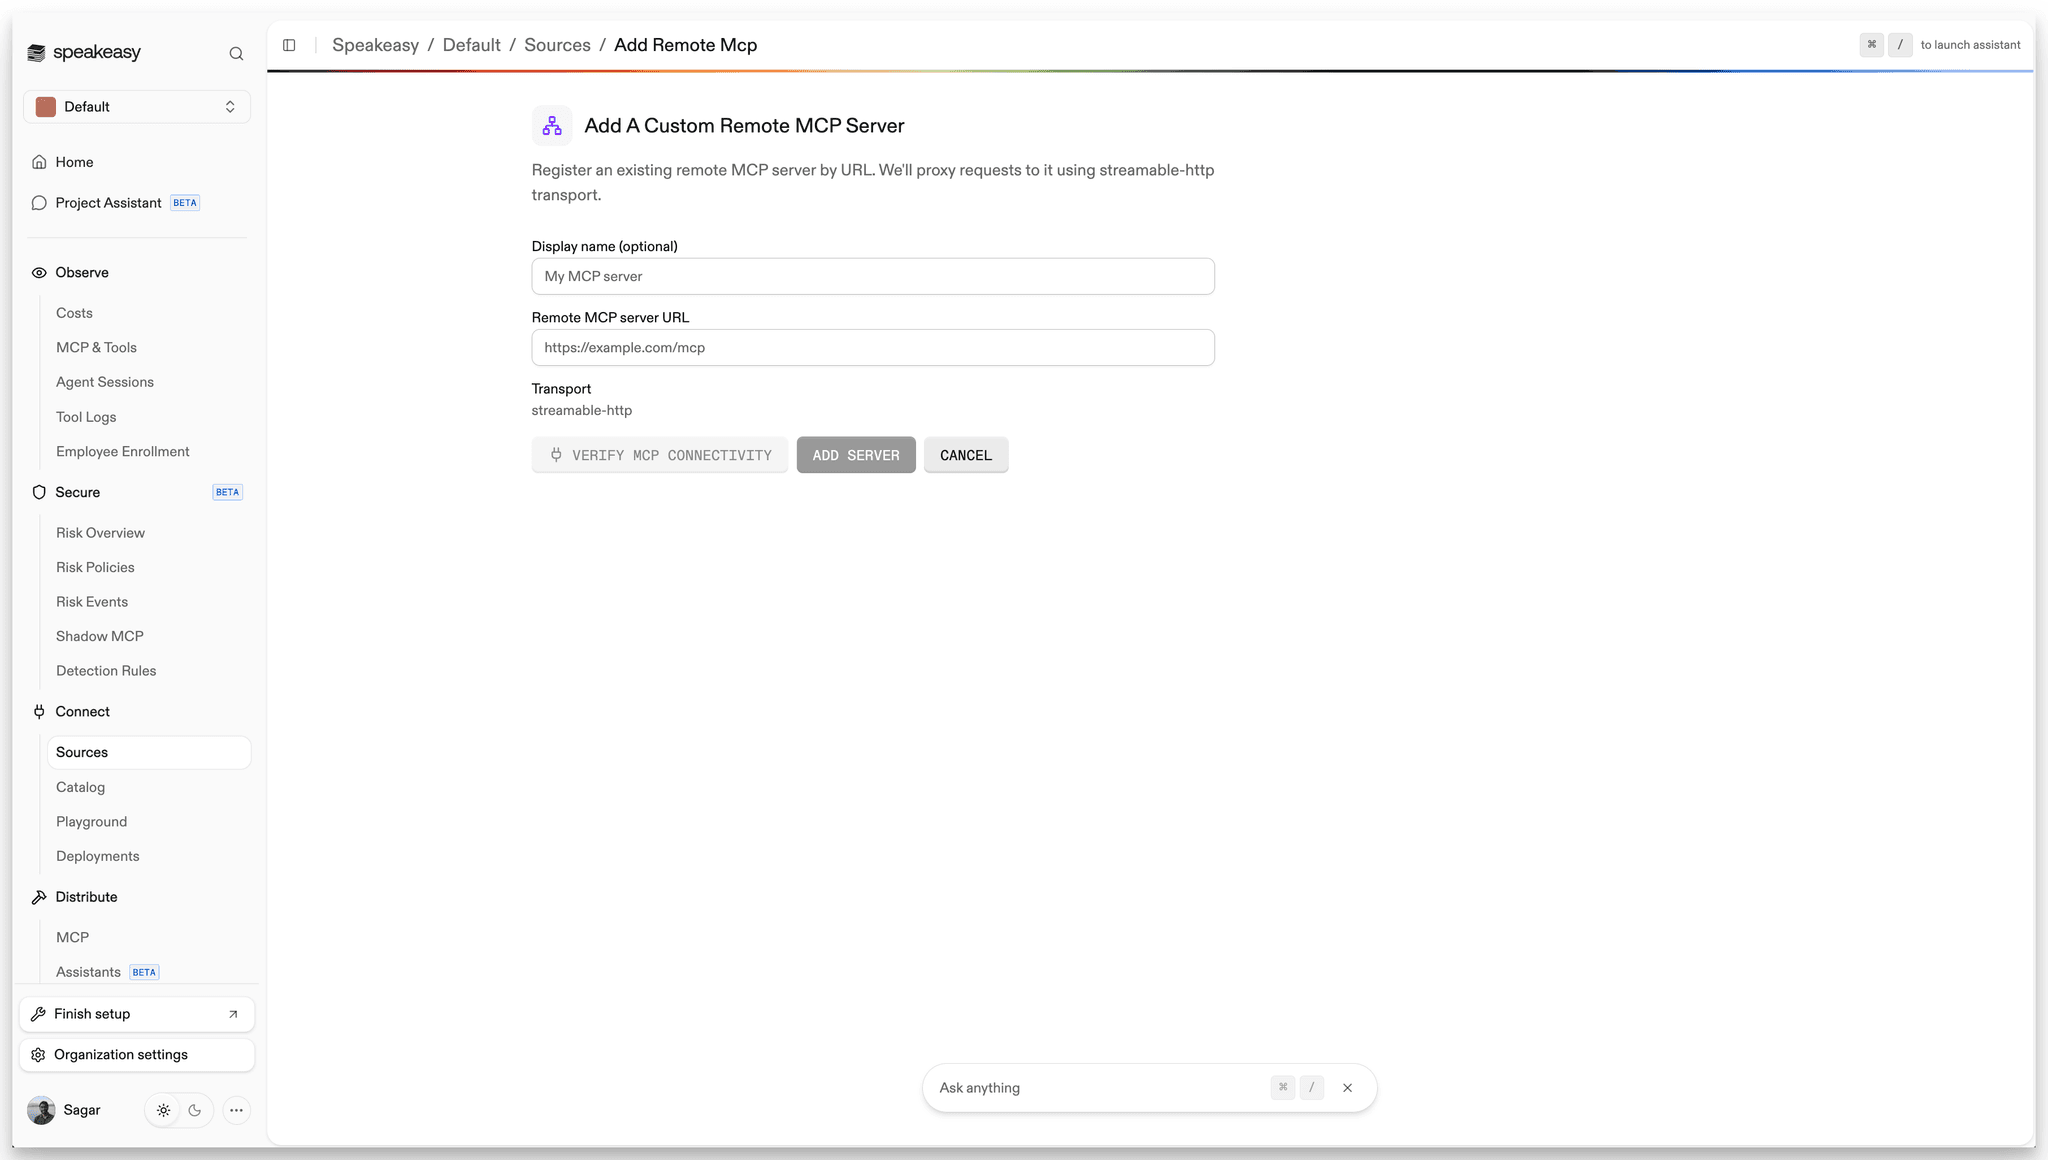The height and width of the screenshot is (1160, 2048).
Task: Click the Home house icon
Action: pos(39,162)
